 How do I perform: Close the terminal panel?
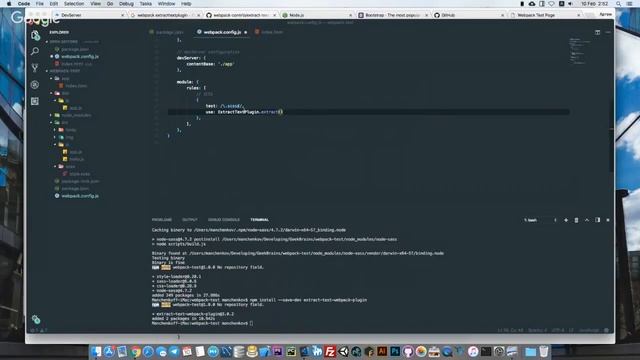(608, 220)
